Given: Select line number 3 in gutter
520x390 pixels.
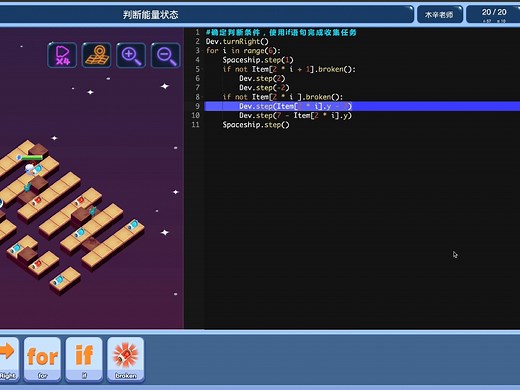Looking at the screenshot, I should 197,51.
